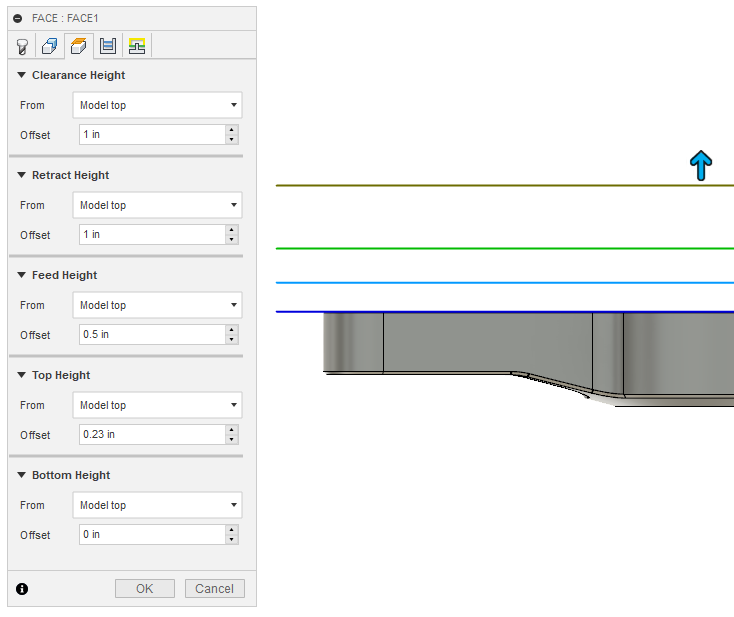Image resolution: width=734 pixels, height=617 pixels.
Task: Click Feed Height Offset field 0.5 in
Action: coord(152,334)
